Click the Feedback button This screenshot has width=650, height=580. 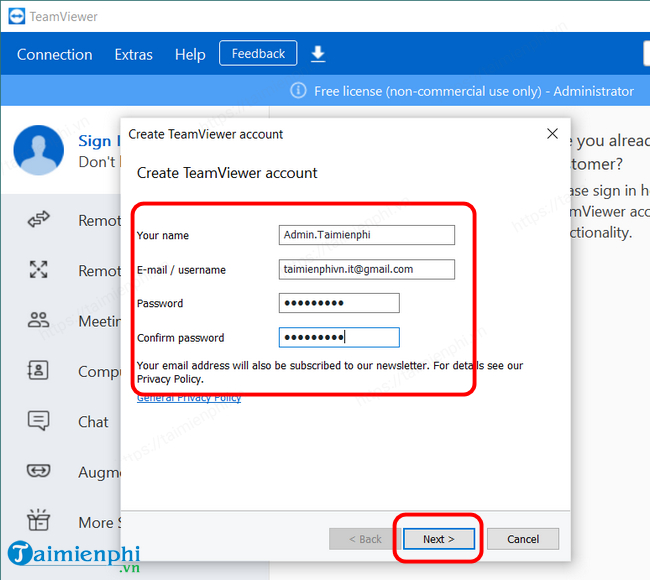tap(258, 53)
